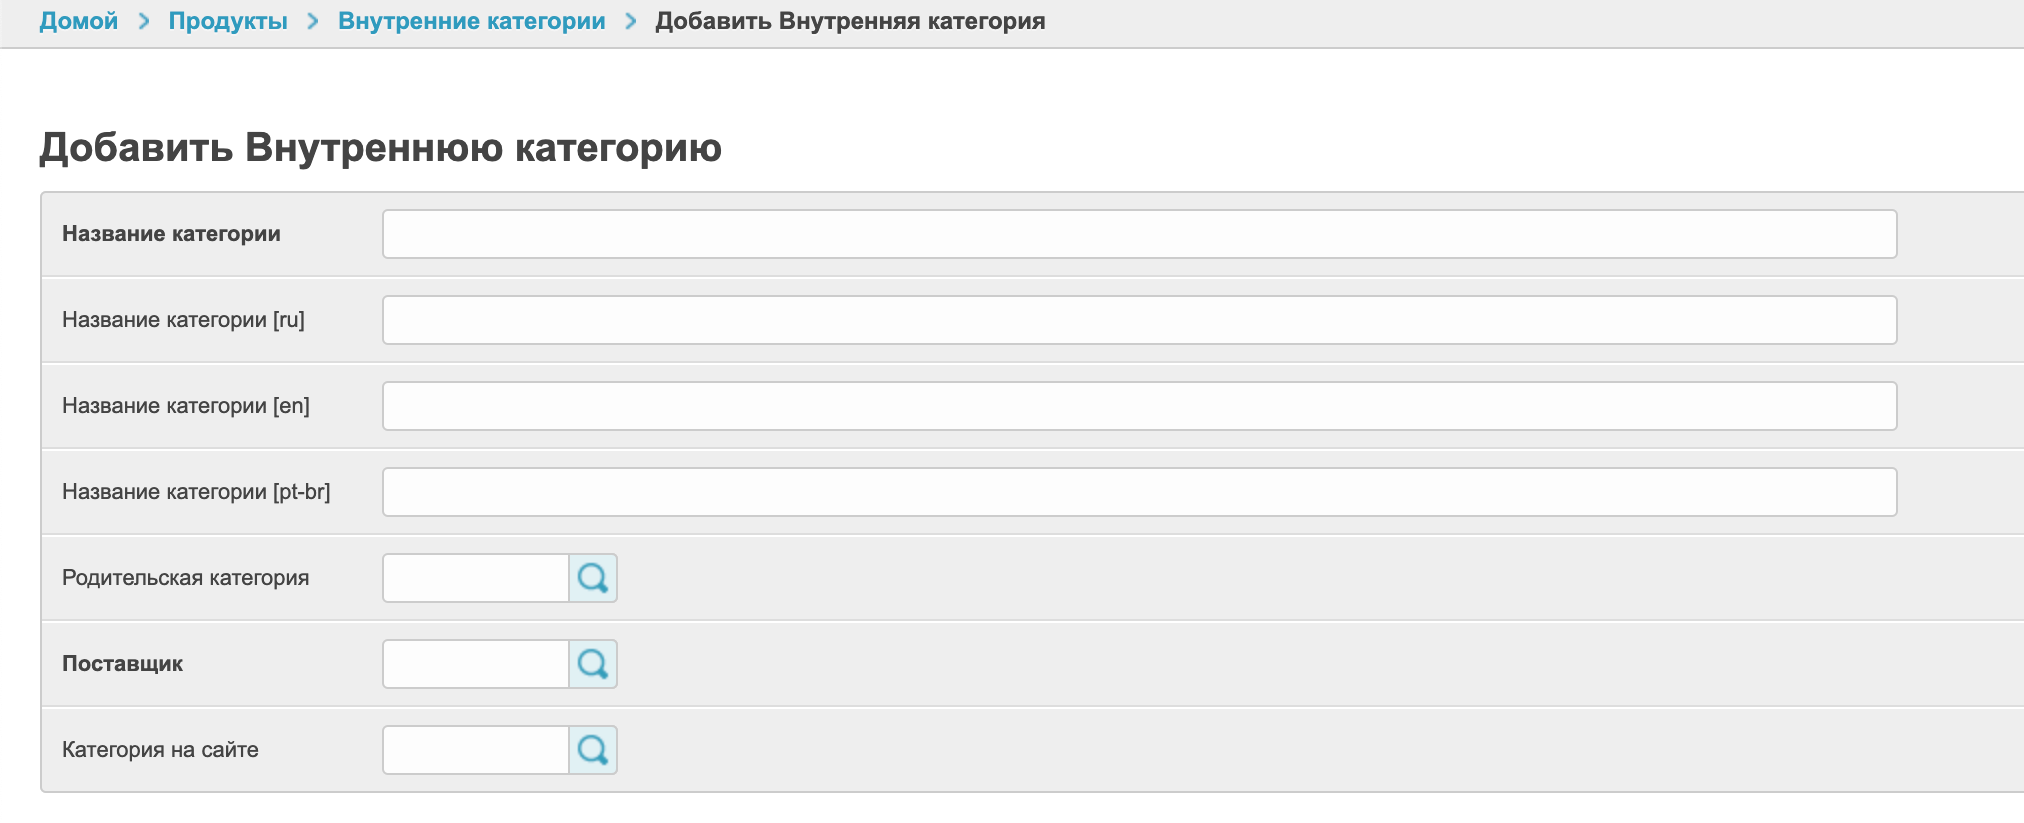Click the Название категории [pt-br] label
The width and height of the screenshot is (2024, 823).
coord(196,492)
